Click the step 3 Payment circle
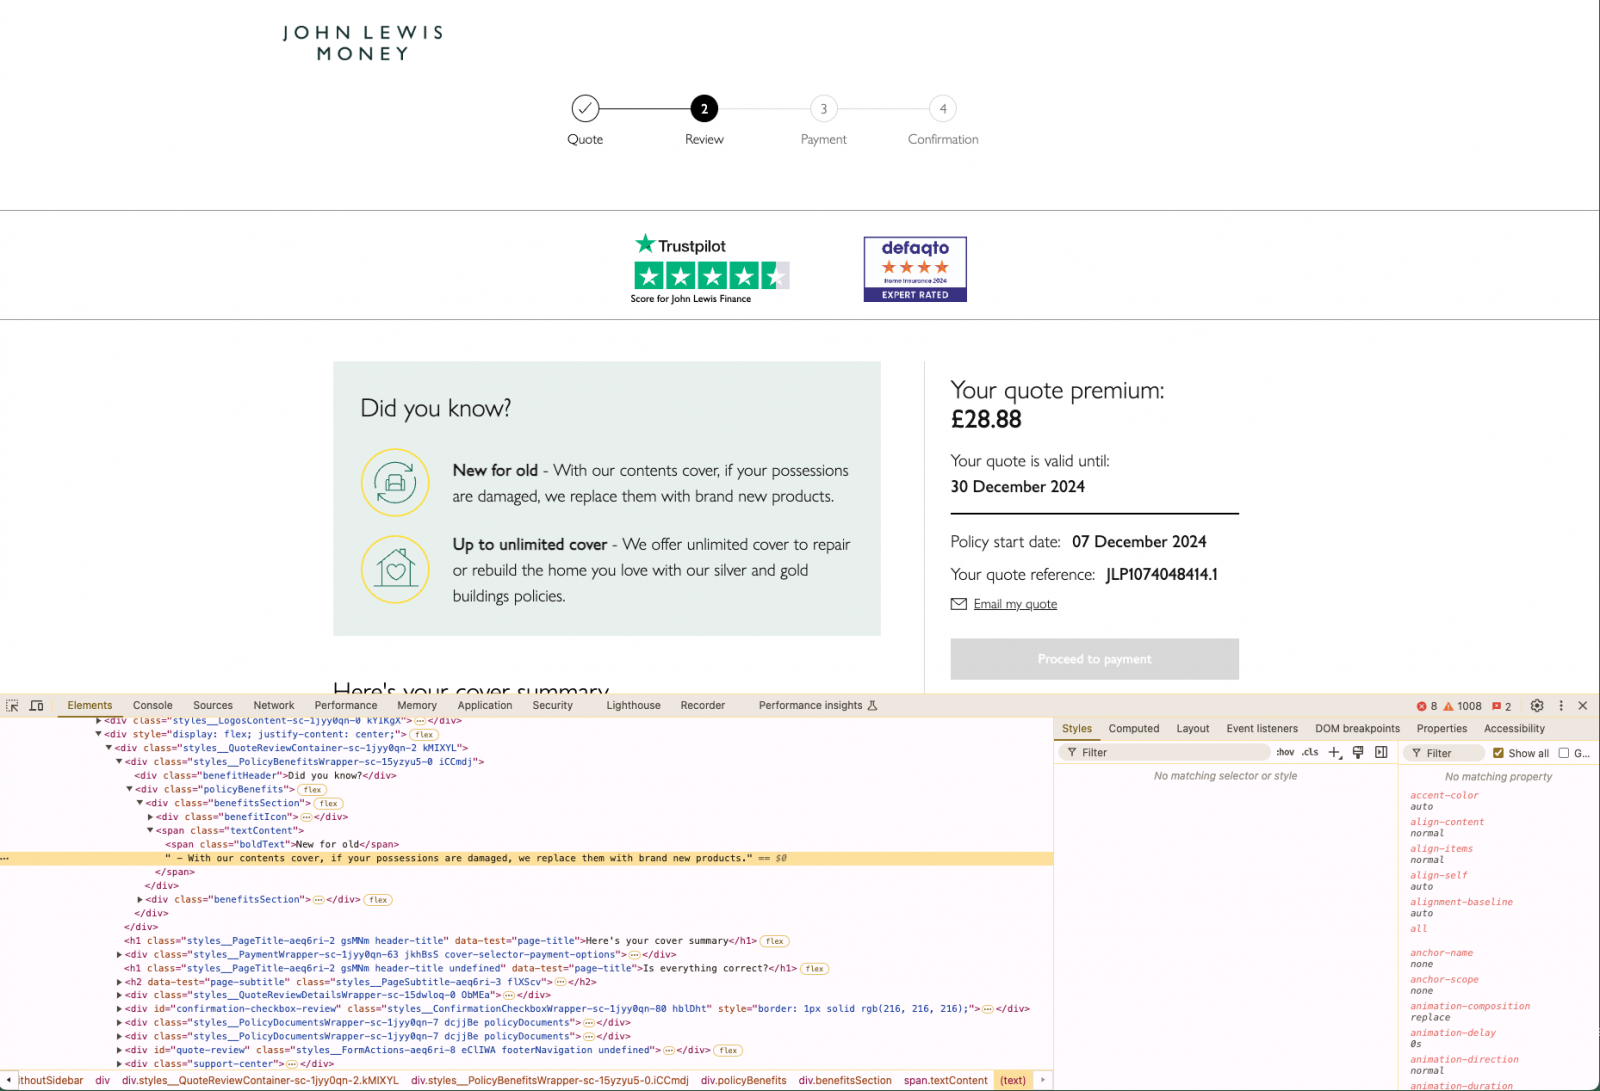1600x1091 pixels. click(824, 108)
